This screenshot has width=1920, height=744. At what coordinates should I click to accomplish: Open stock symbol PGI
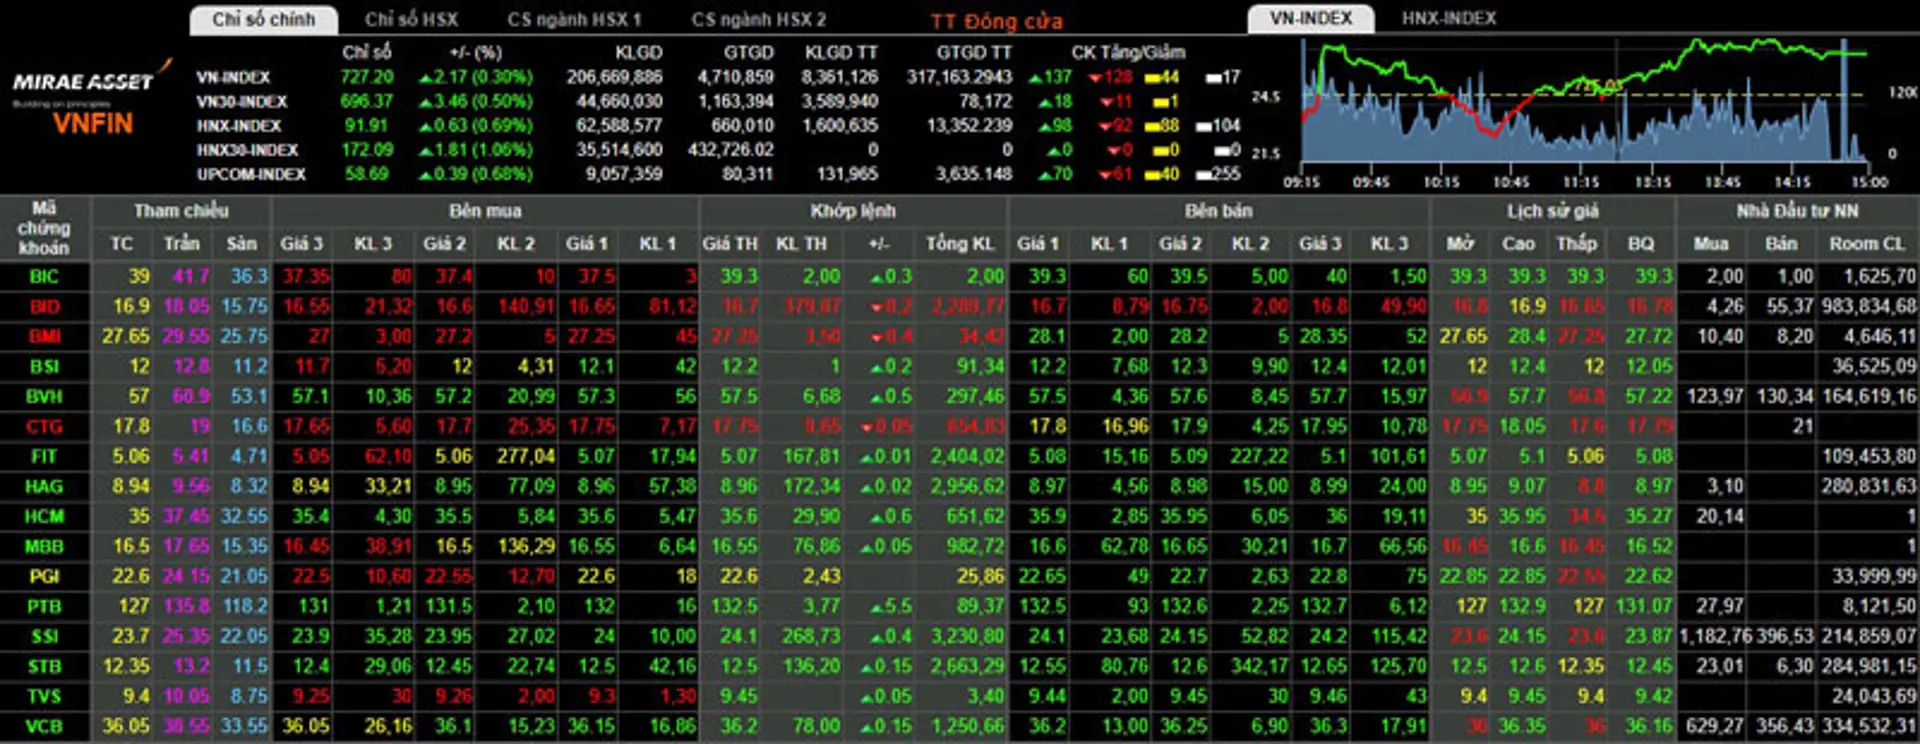[44, 577]
